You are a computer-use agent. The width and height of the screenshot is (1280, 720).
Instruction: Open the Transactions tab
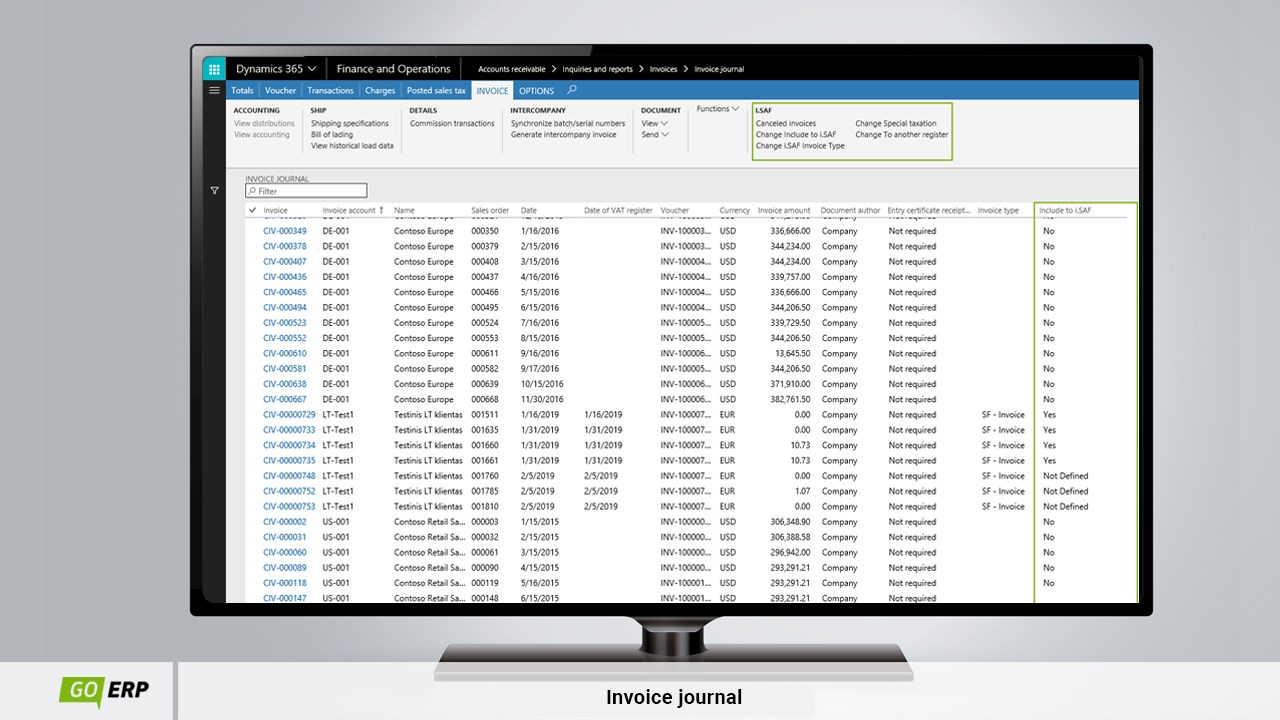tap(330, 90)
